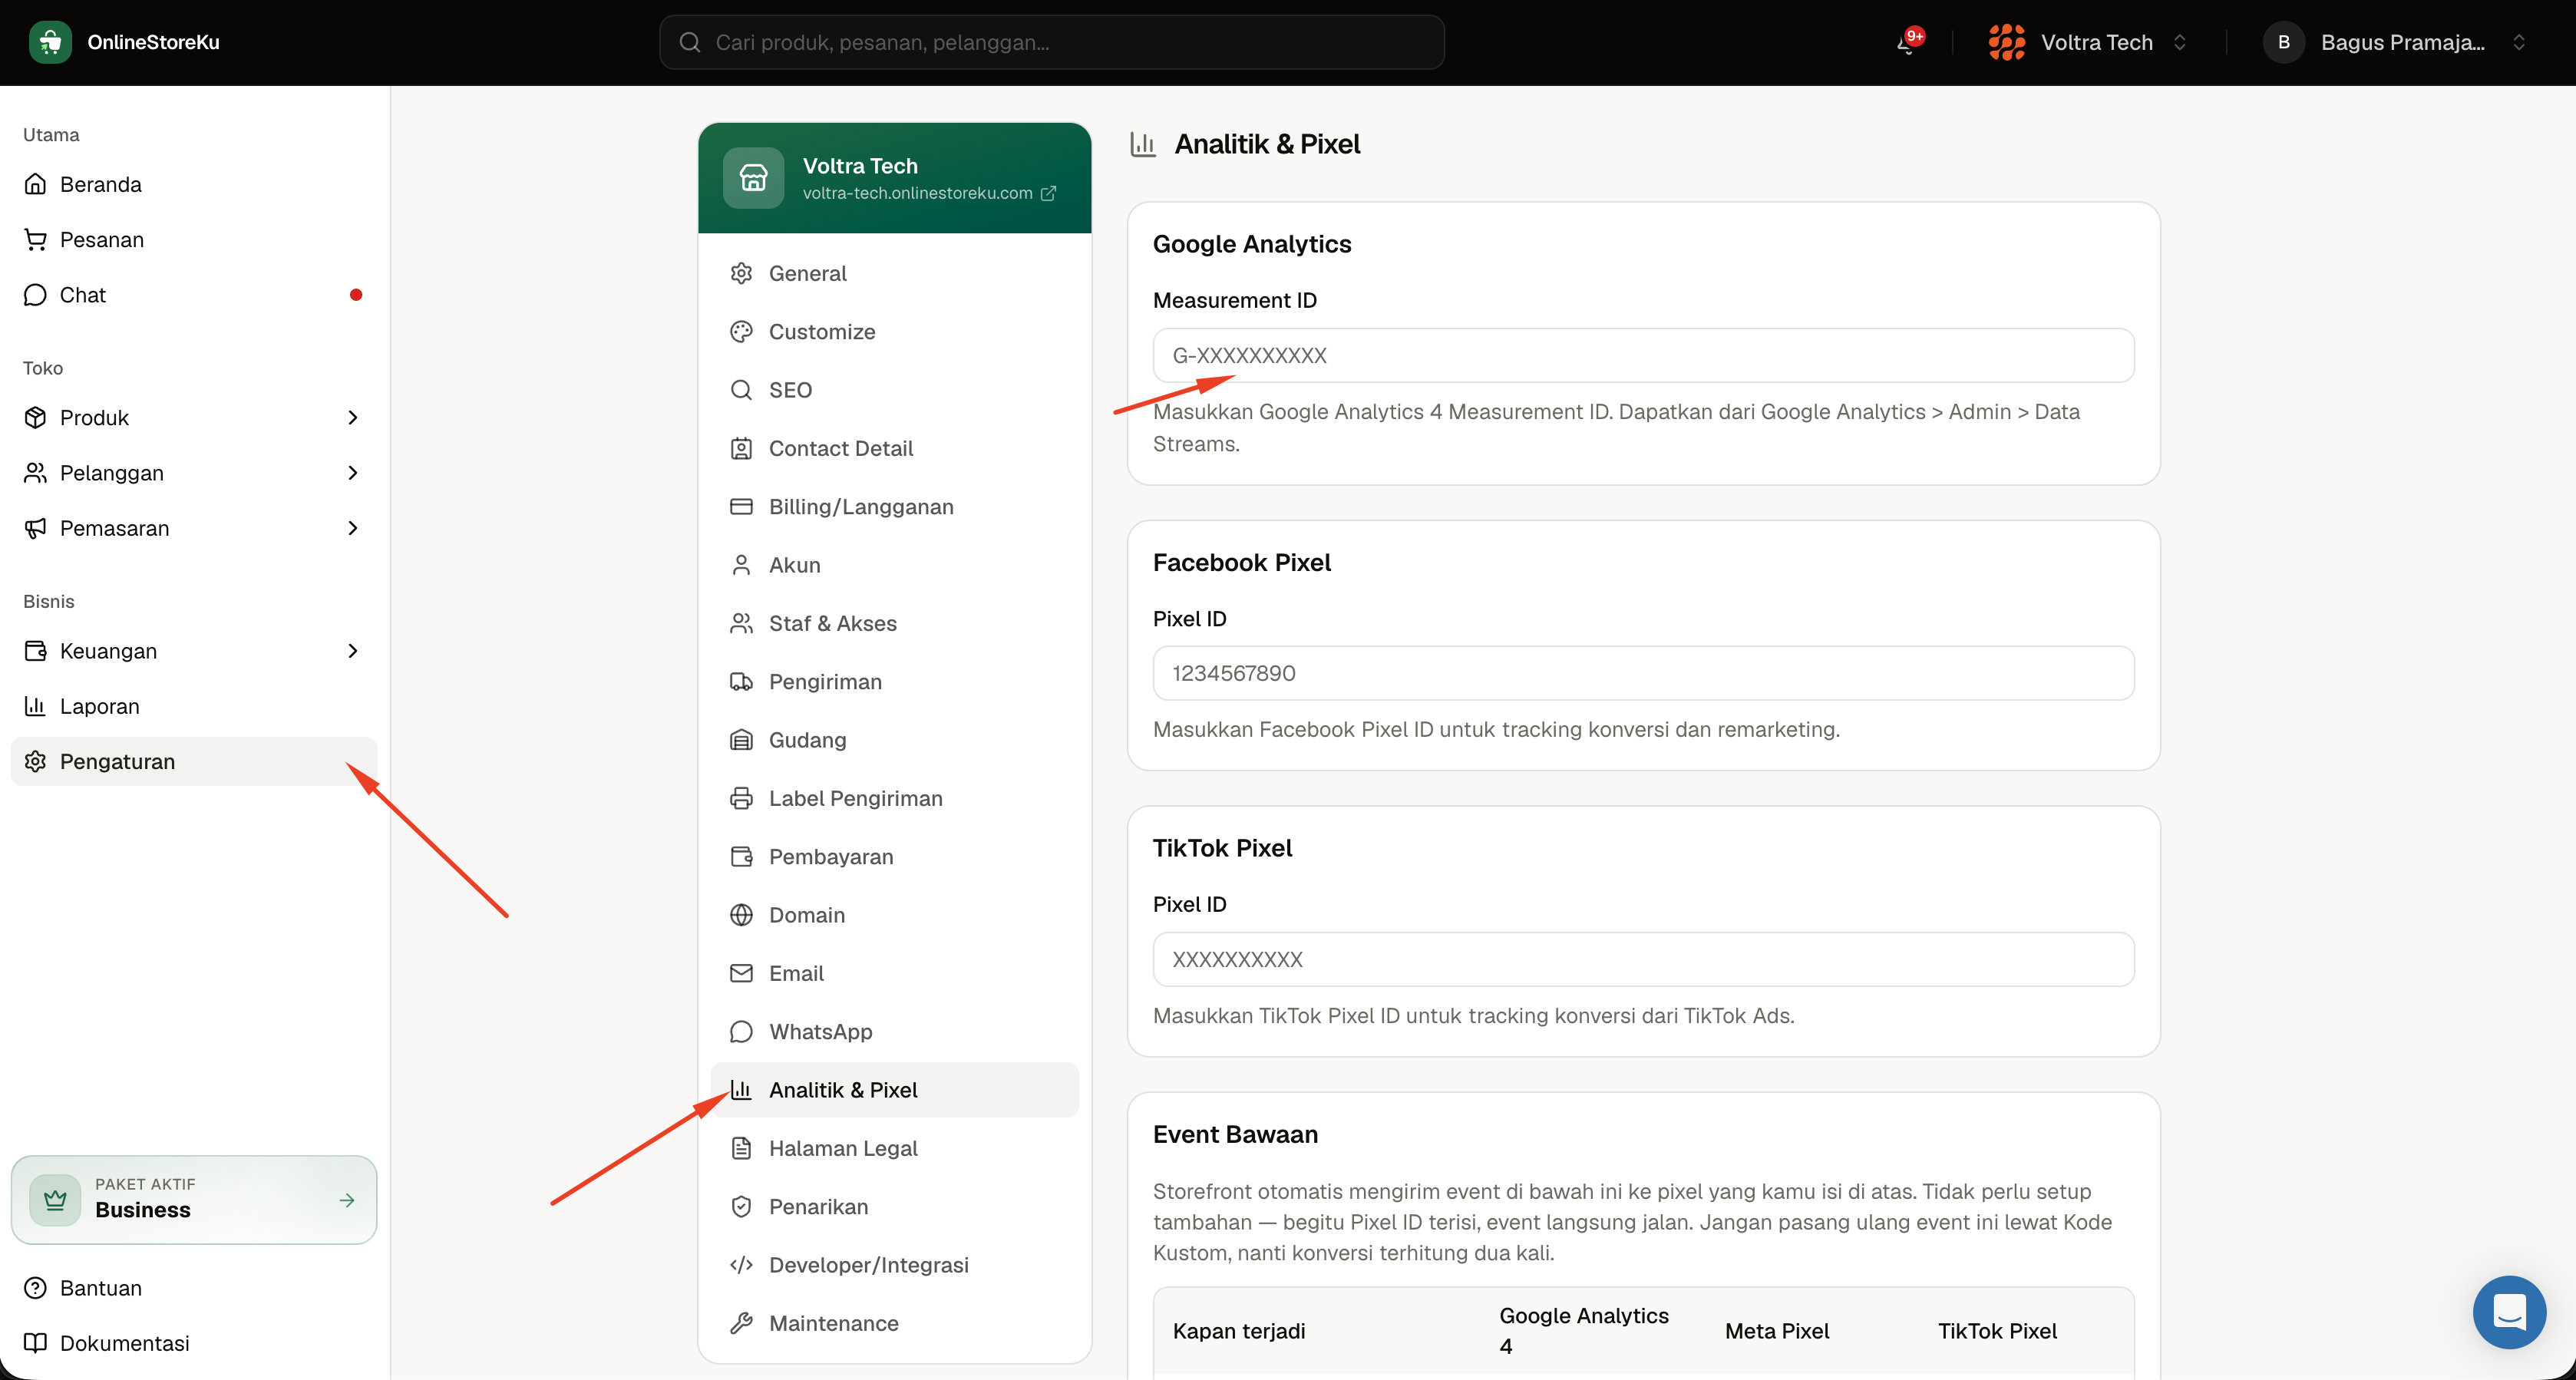The width and height of the screenshot is (2576, 1380).
Task: Click the 'Analitik & Pixel' page title
Action: (x=1267, y=144)
